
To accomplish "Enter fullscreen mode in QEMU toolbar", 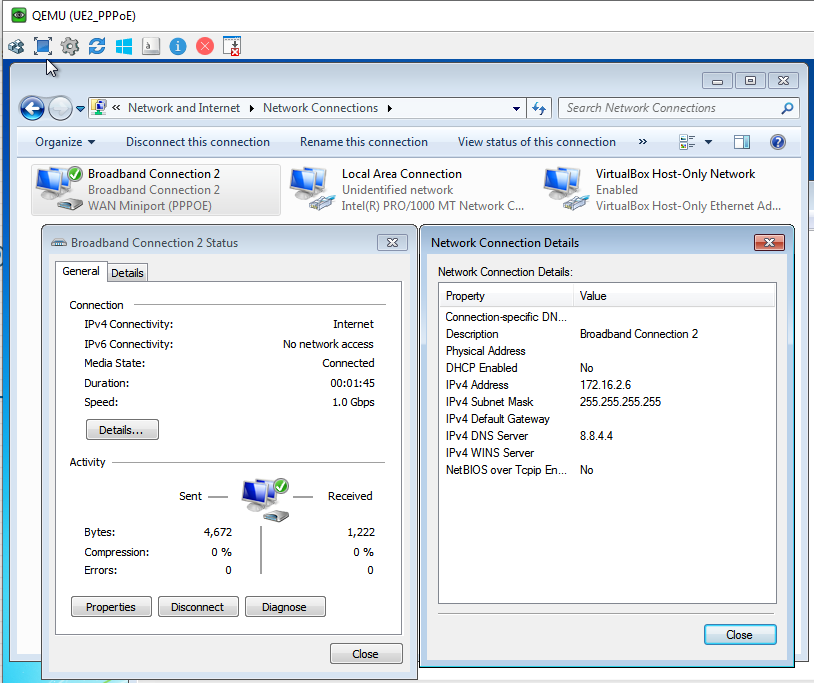I will [x=42, y=46].
